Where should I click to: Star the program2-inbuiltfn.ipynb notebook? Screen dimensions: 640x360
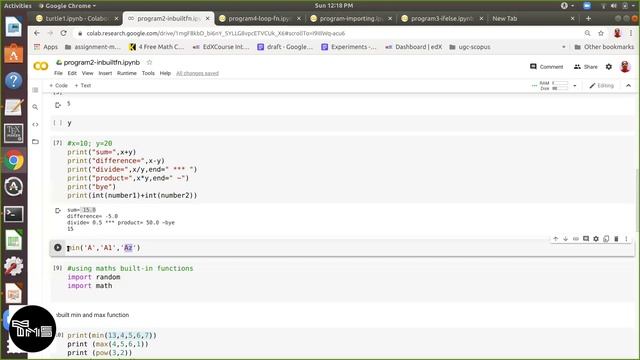149,62
